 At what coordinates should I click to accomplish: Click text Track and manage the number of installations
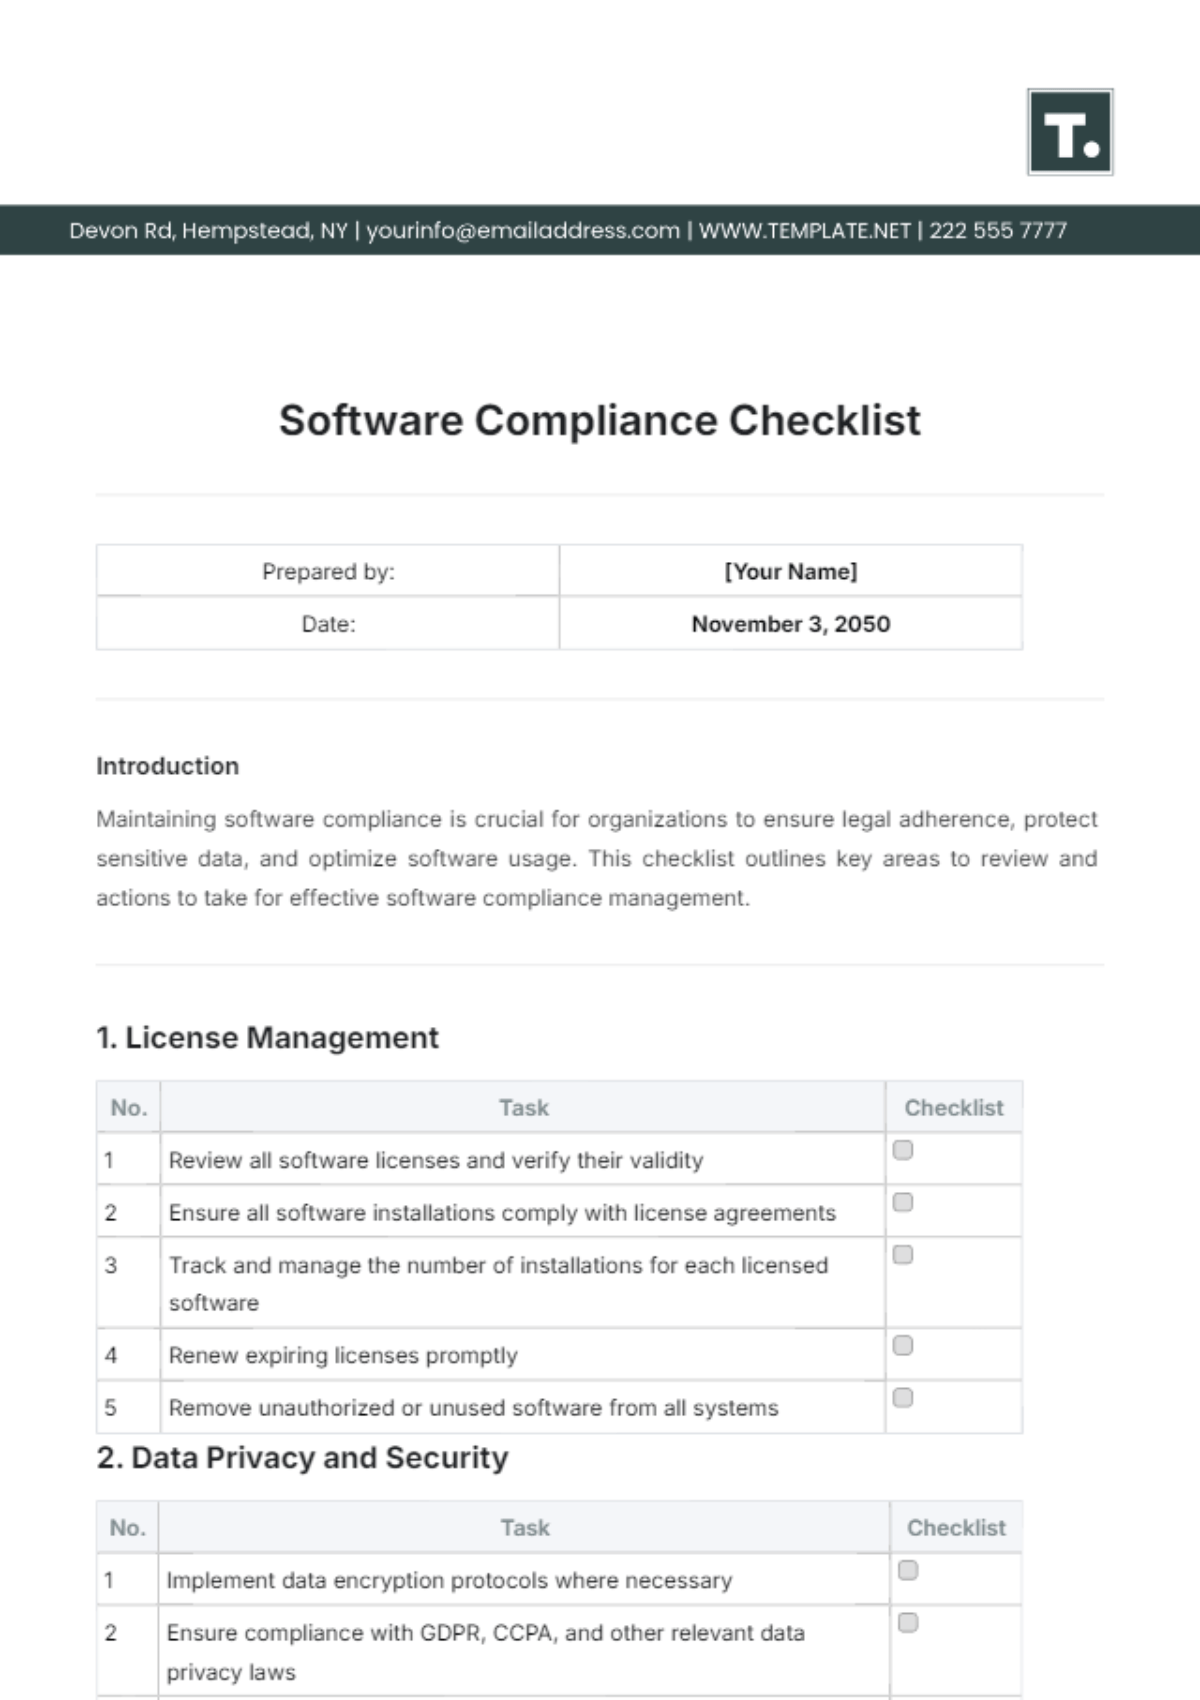click(x=498, y=1284)
